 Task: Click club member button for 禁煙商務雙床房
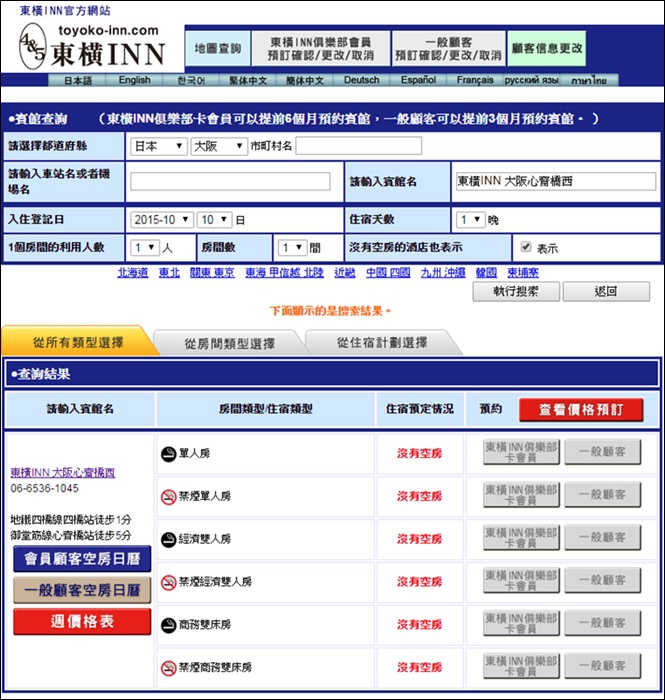(521, 667)
